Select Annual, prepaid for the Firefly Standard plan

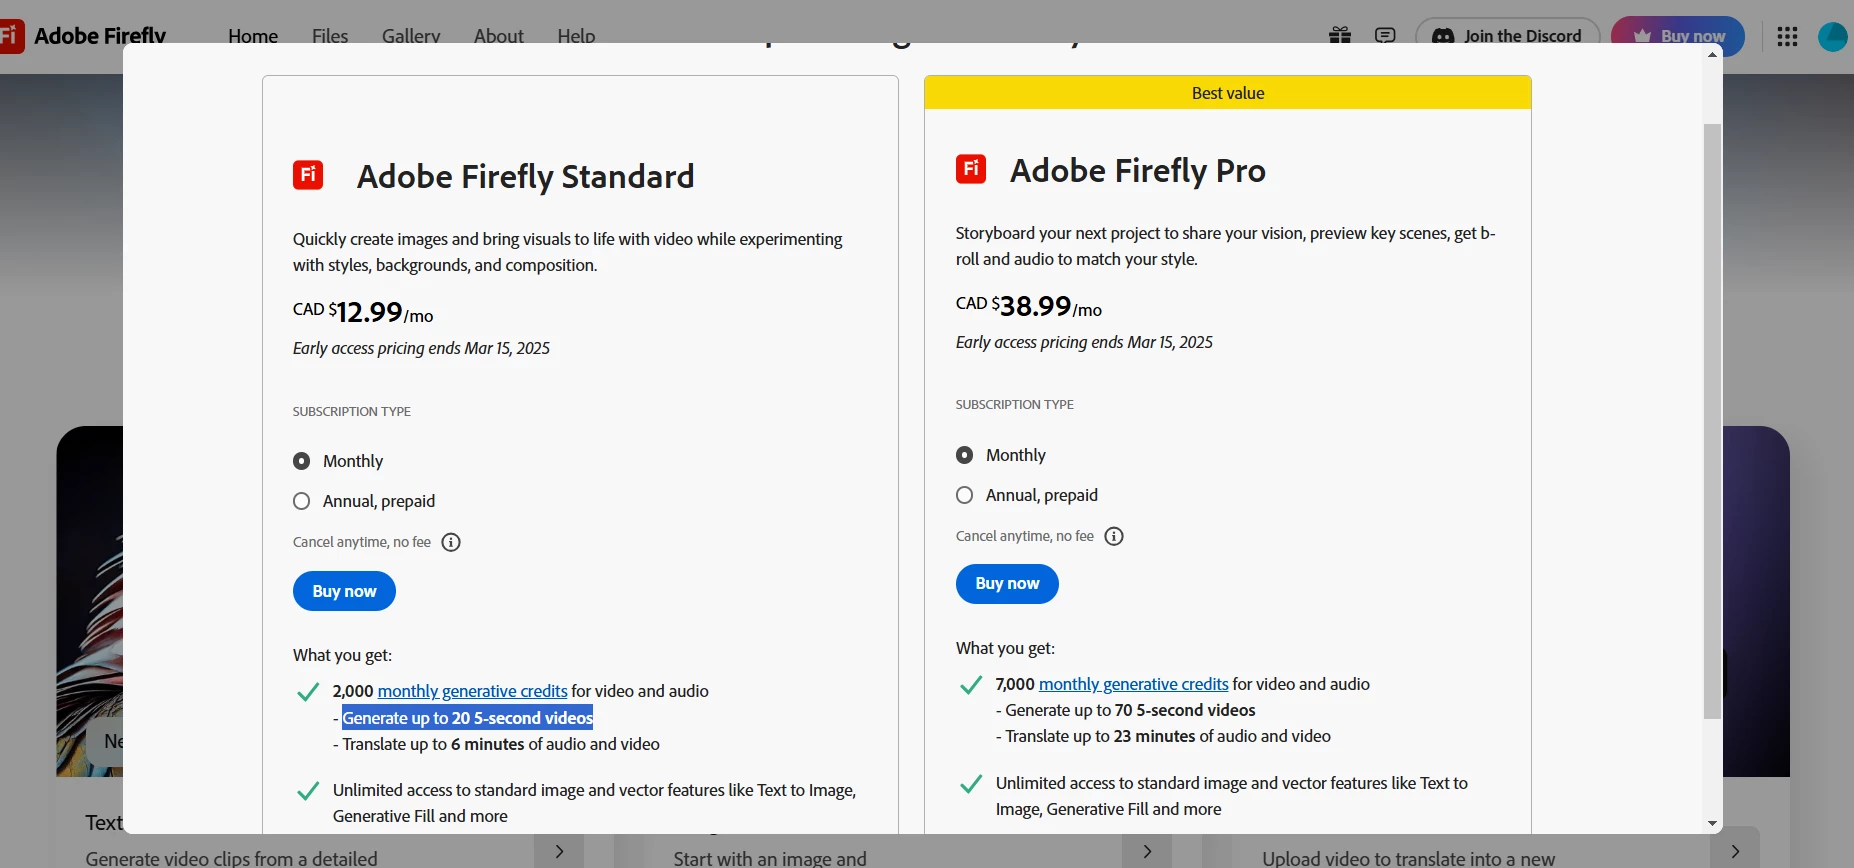pyautogui.click(x=302, y=501)
